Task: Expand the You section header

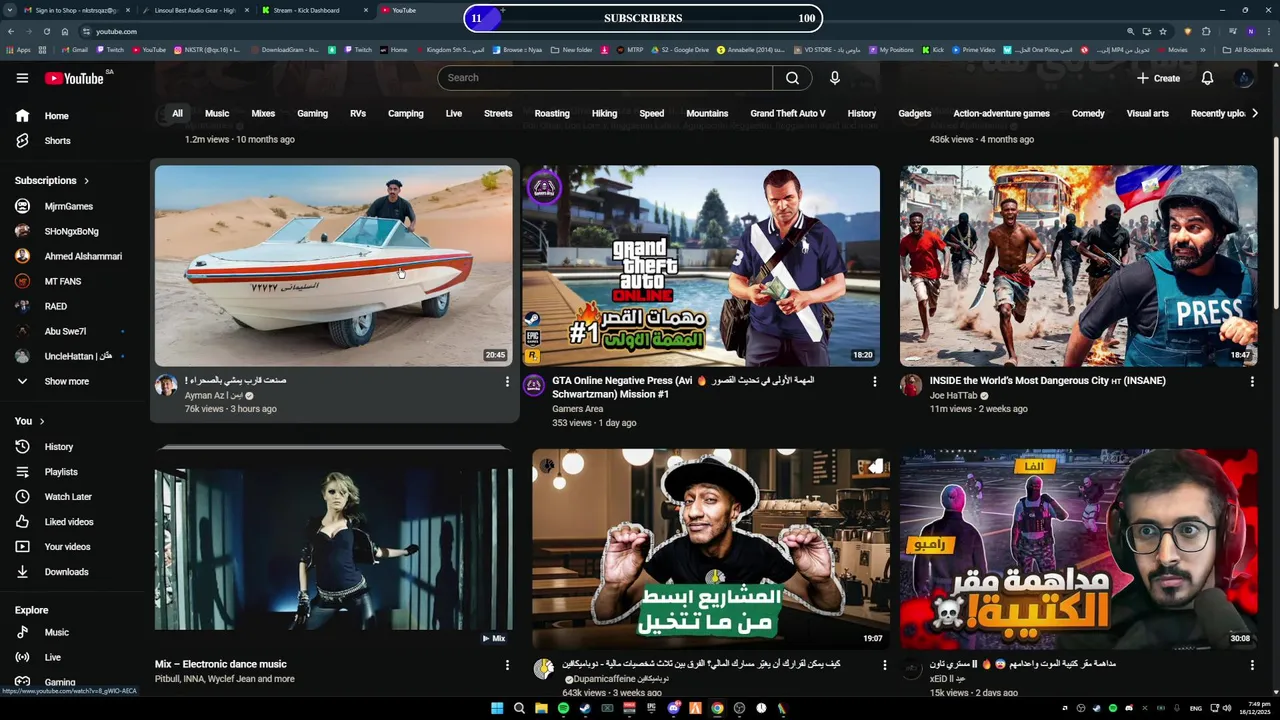Action: pyautogui.click(x=30, y=422)
